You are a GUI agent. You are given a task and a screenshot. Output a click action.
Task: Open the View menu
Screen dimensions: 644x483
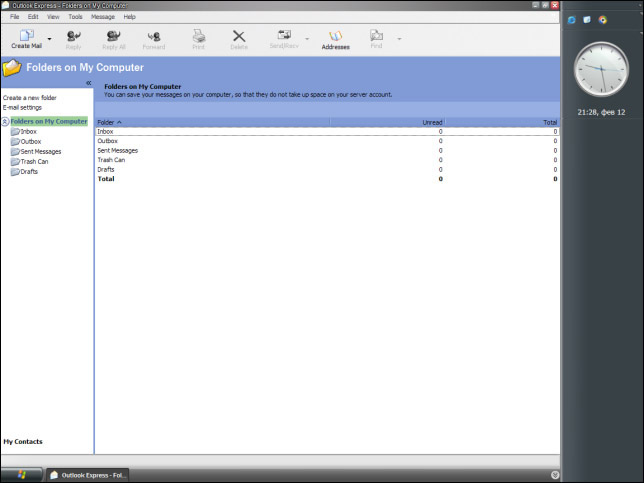[53, 17]
